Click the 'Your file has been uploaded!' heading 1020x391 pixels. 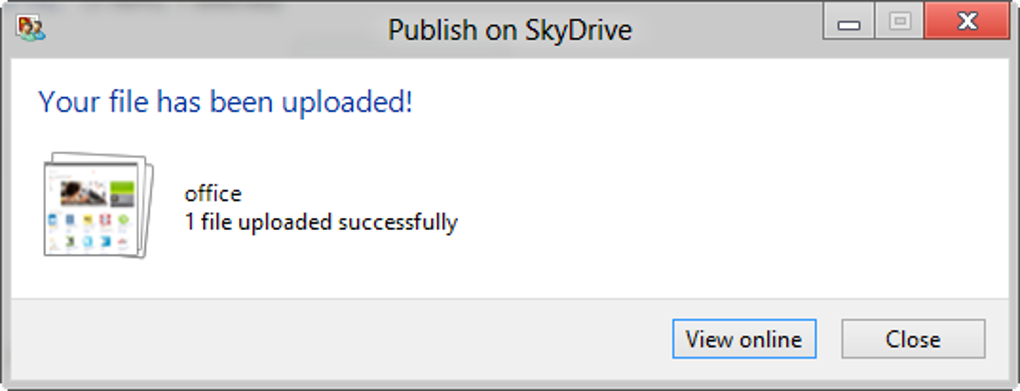(226, 102)
